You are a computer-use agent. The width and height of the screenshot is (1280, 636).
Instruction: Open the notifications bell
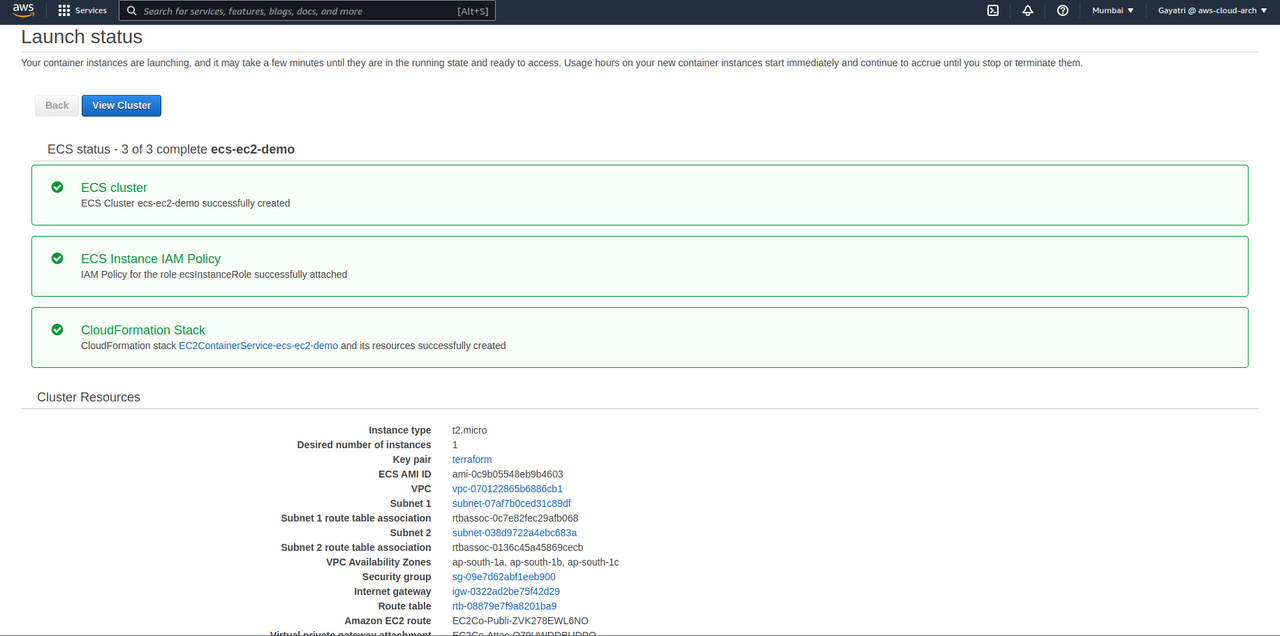click(x=1028, y=11)
